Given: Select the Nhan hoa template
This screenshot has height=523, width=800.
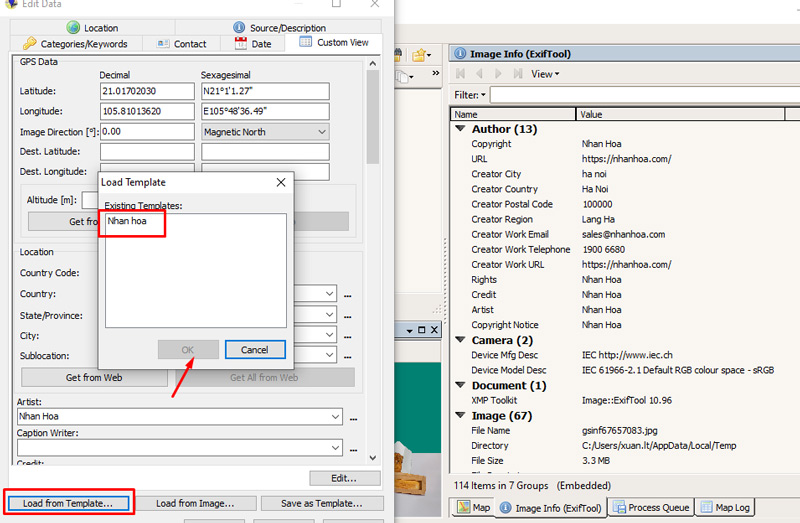Looking at the screenshot, I should (x=121, y=221).
